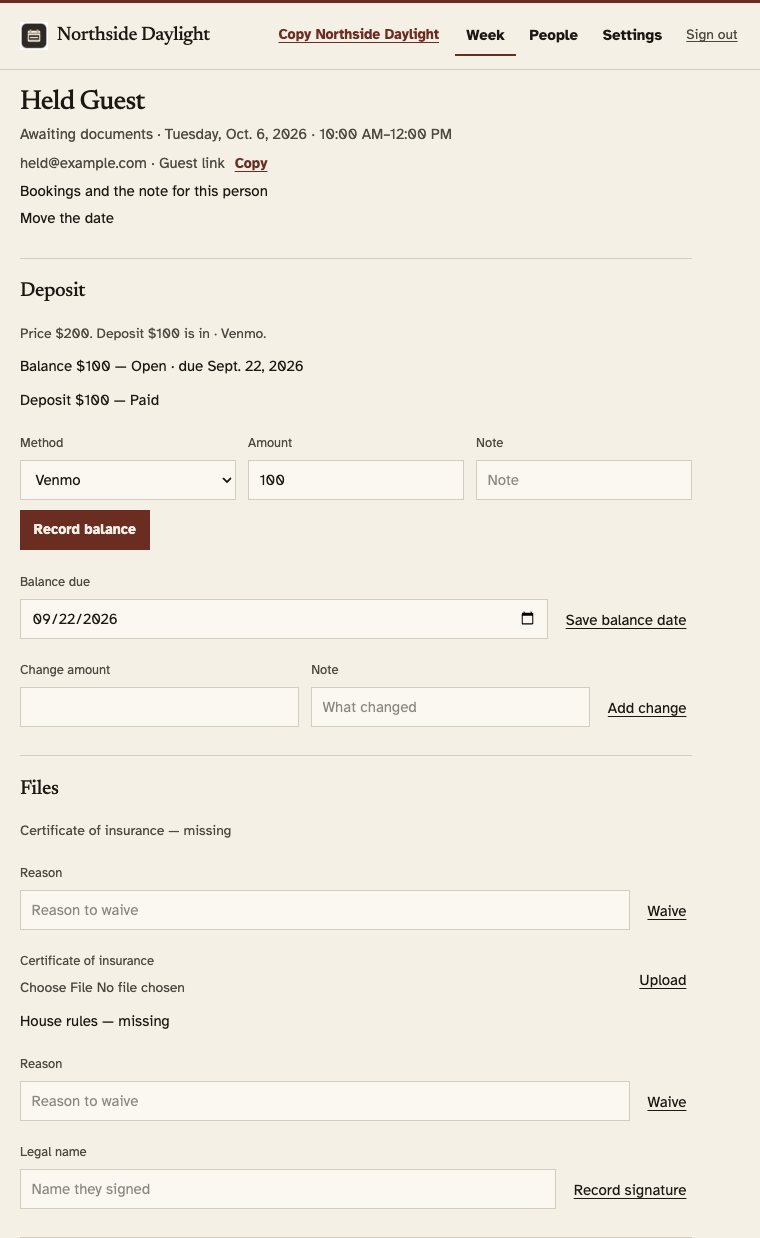Click the Add change button

click(647, 708)
